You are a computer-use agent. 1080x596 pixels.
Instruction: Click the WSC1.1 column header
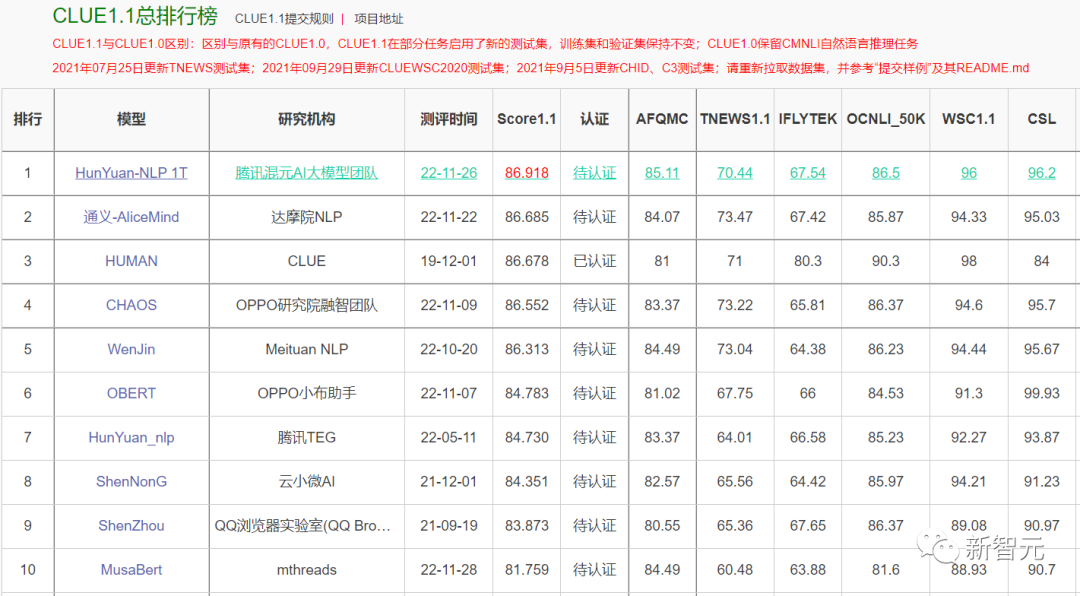pos(968,119)
